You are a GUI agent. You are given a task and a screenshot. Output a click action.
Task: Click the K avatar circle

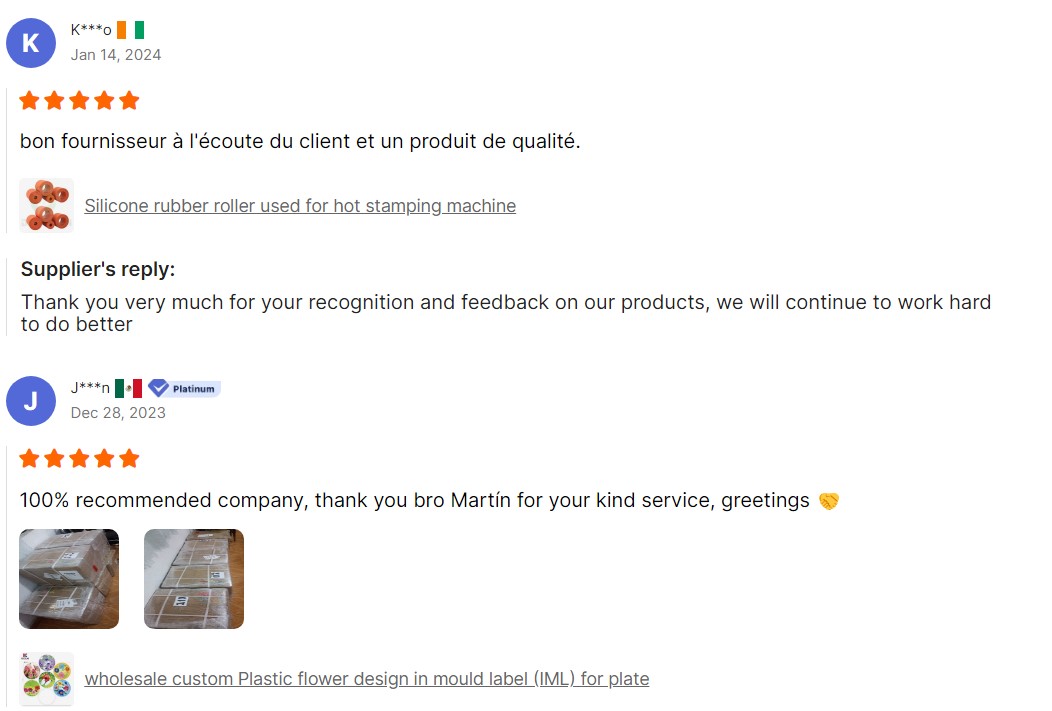[x=31, y=43]
